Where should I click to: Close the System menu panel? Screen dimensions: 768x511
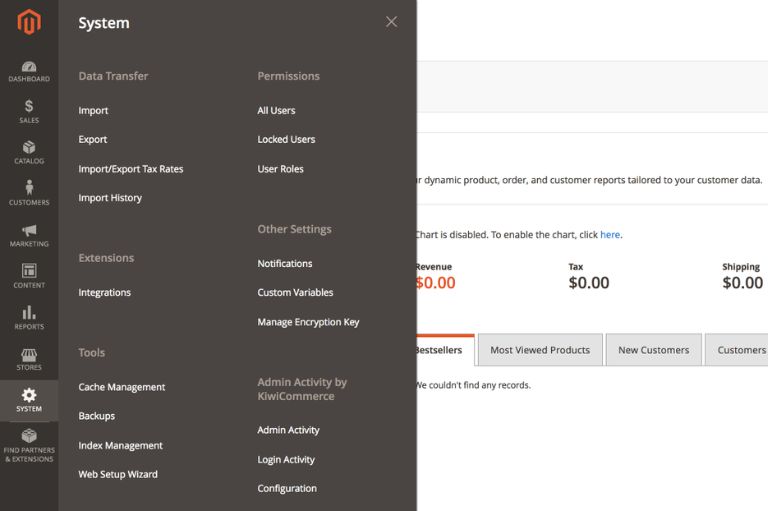(x=391, y=22)
